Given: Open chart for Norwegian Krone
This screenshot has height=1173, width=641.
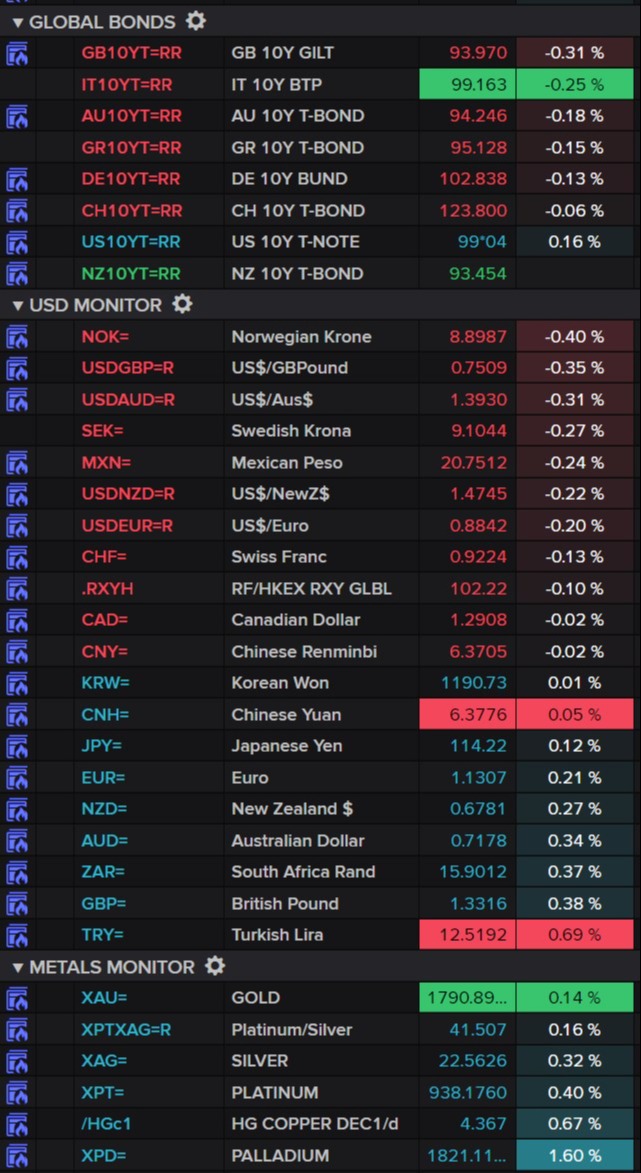Looking at the screenshot, I should 15,337.
